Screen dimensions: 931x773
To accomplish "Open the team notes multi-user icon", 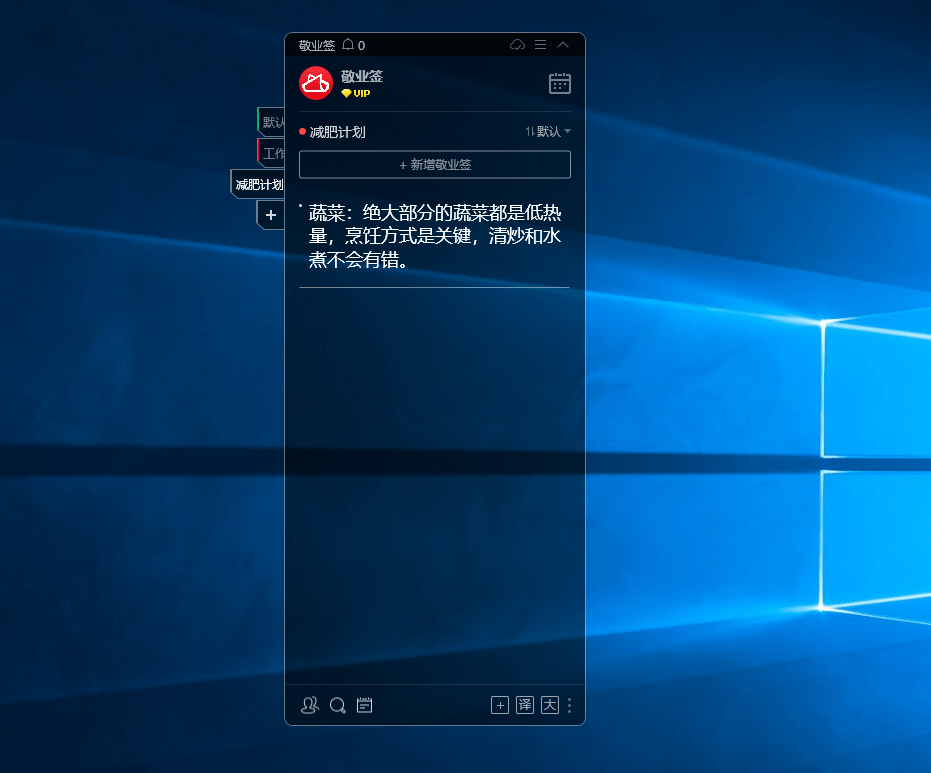I will pos(309,705).
